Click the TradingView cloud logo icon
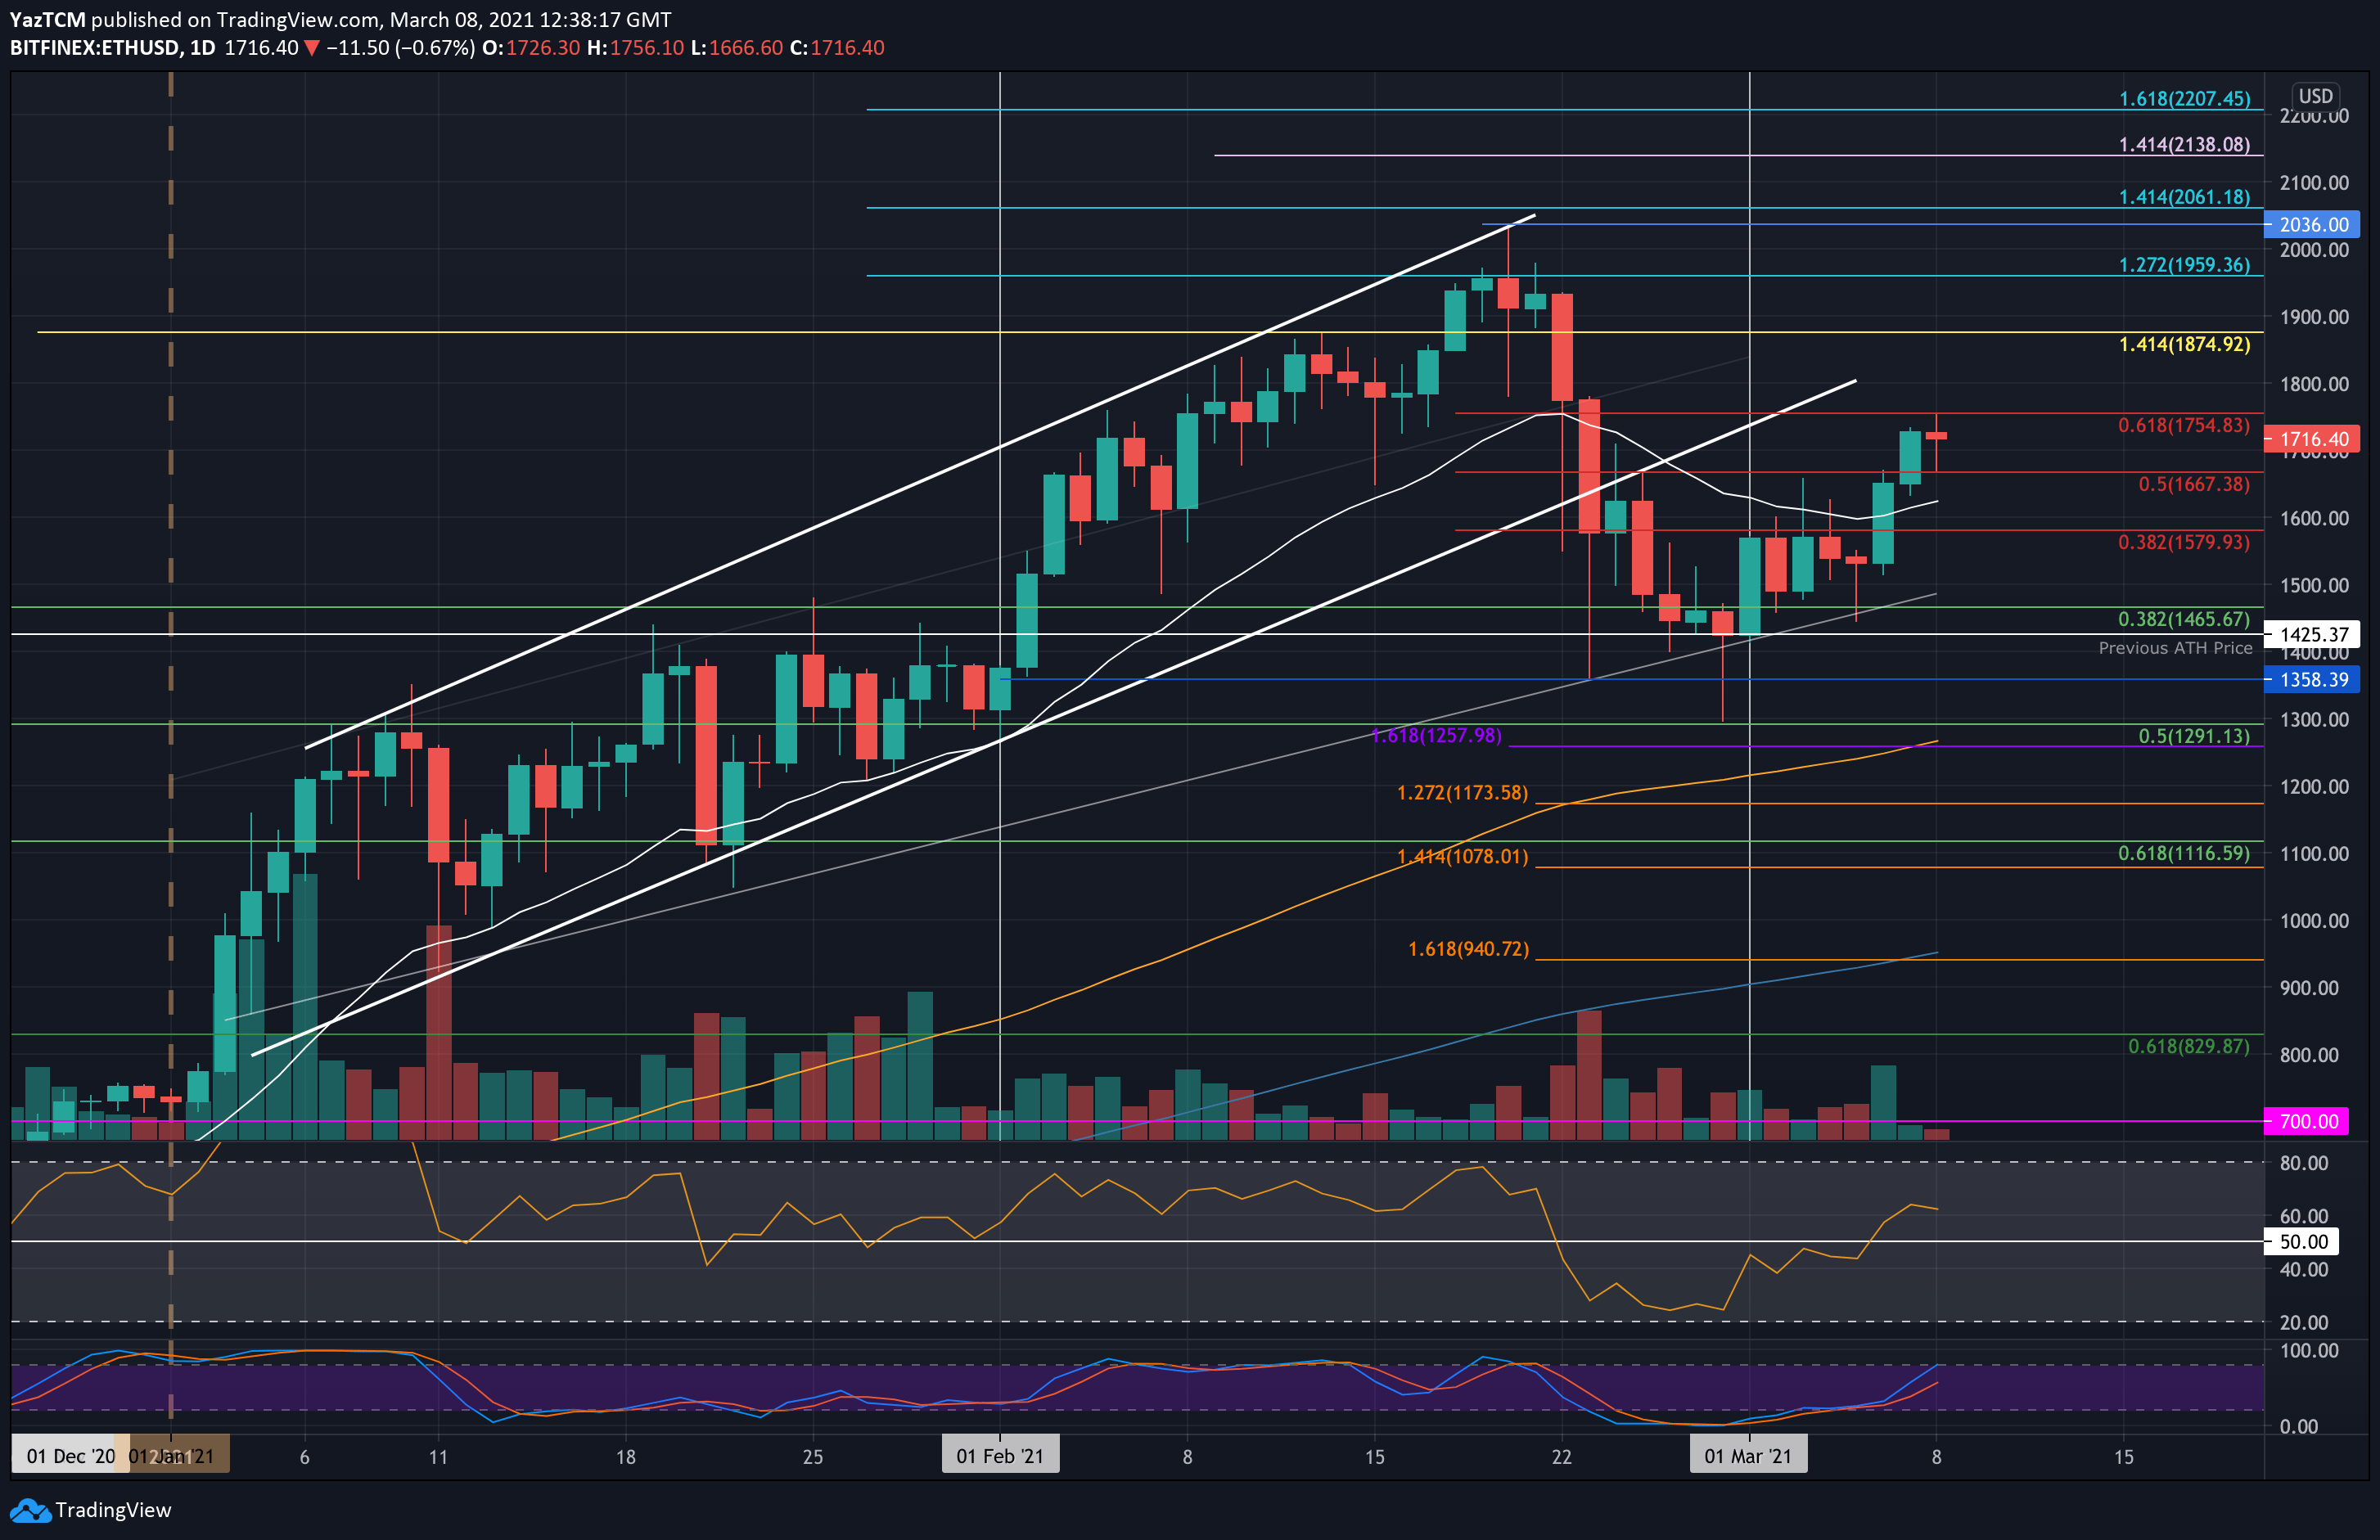This screenshot has height=1540, width=2380. tap(29, 1510)
